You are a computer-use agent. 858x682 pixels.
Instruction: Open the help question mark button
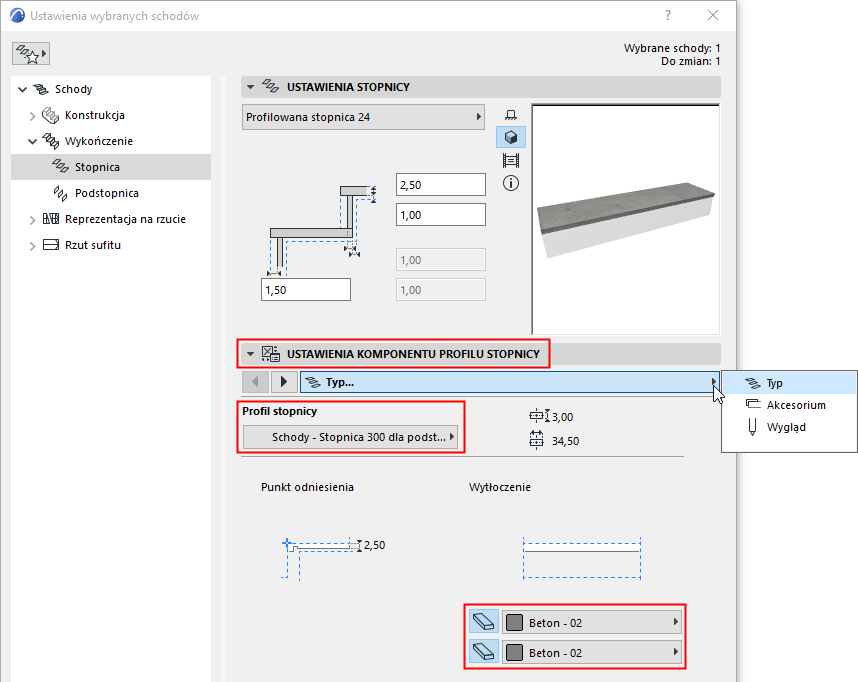pos(668,15)
